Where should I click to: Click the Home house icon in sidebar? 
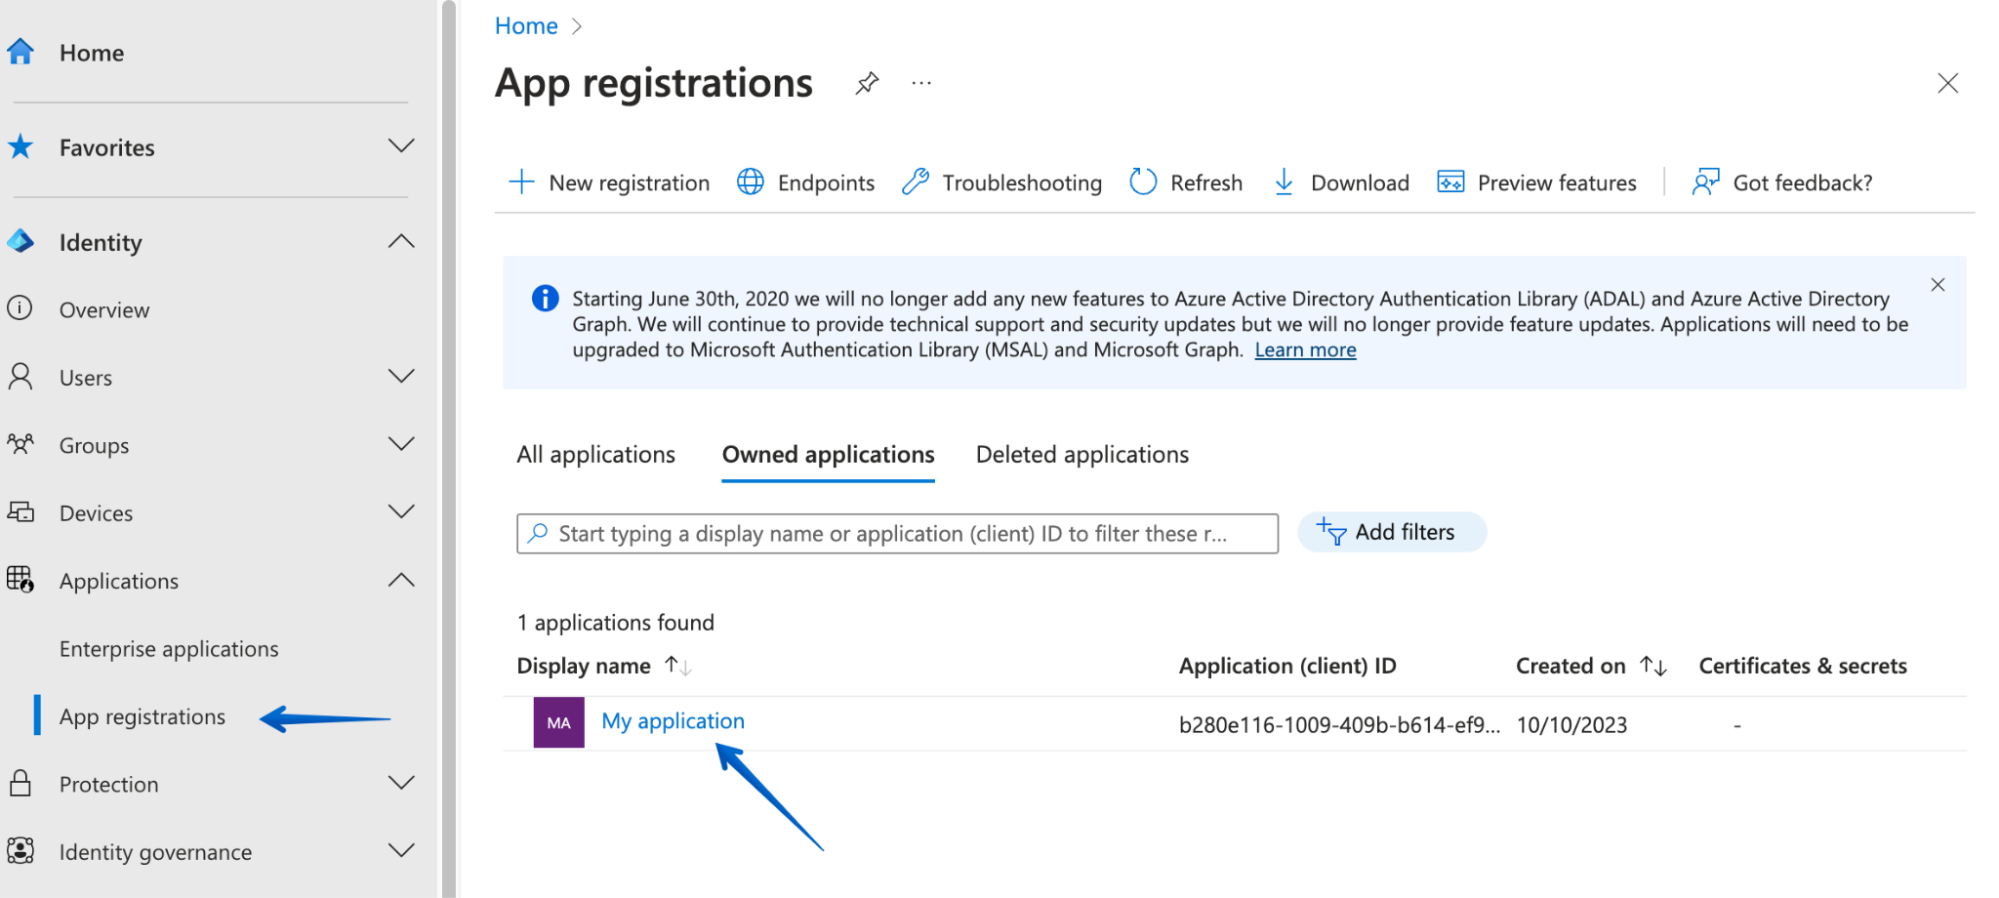click(x=20, y=51)
